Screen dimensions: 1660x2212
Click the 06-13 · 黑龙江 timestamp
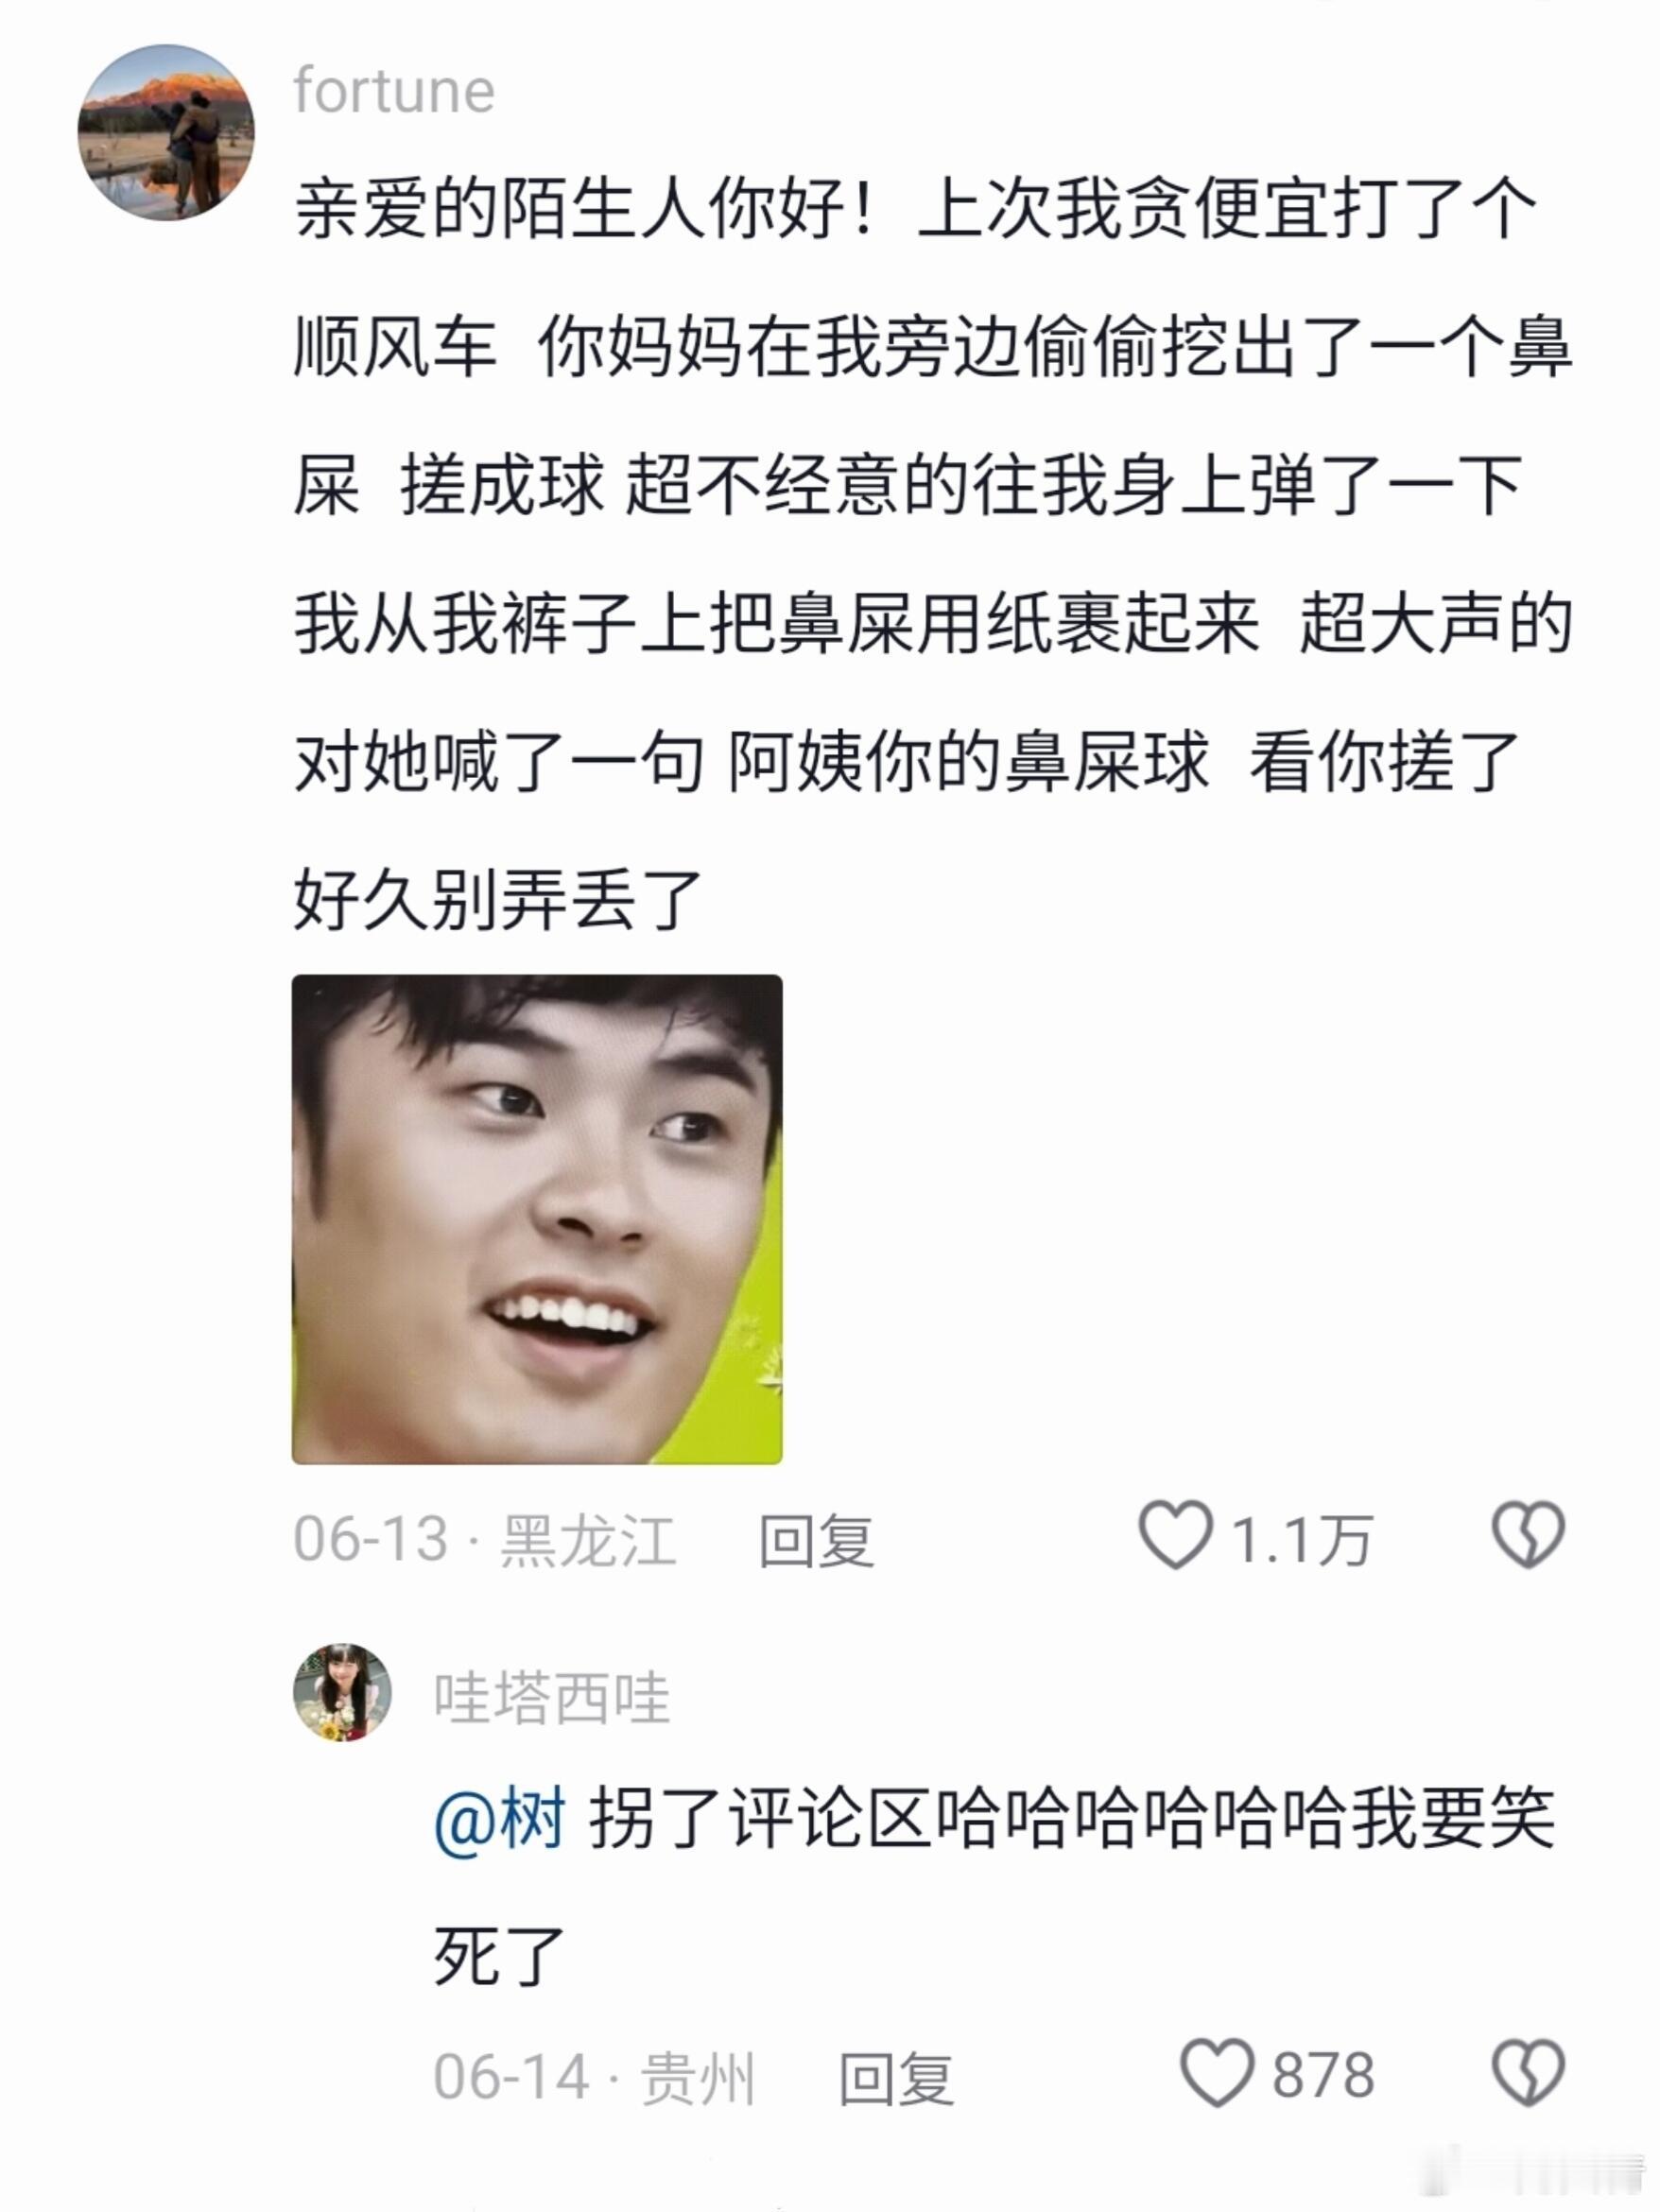(x=485, y=1539)
